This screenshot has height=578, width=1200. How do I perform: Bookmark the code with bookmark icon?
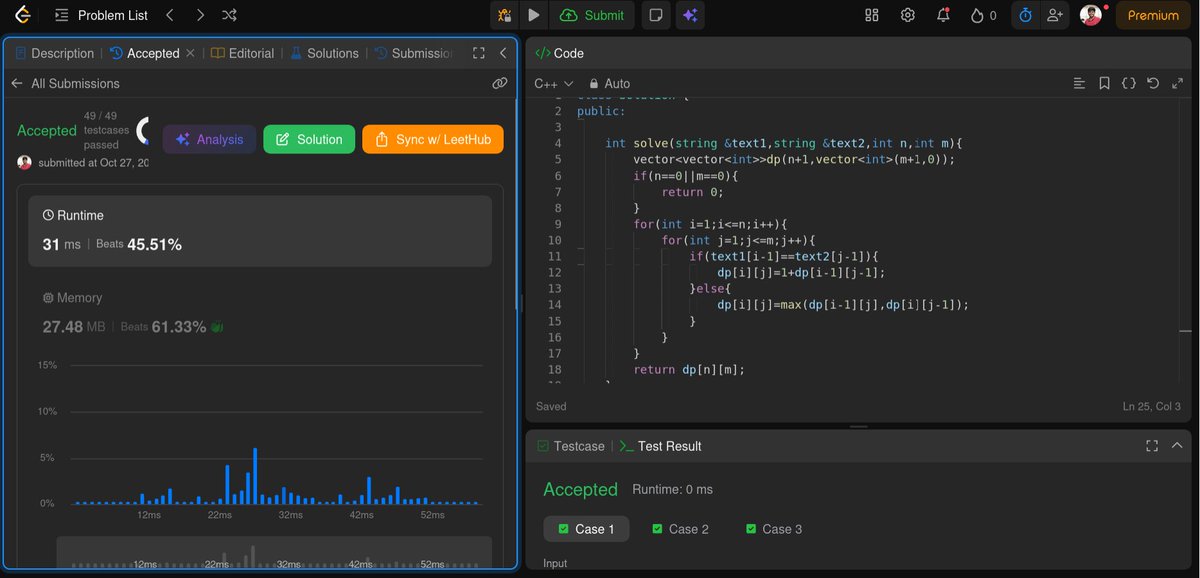pos(1104,84)
